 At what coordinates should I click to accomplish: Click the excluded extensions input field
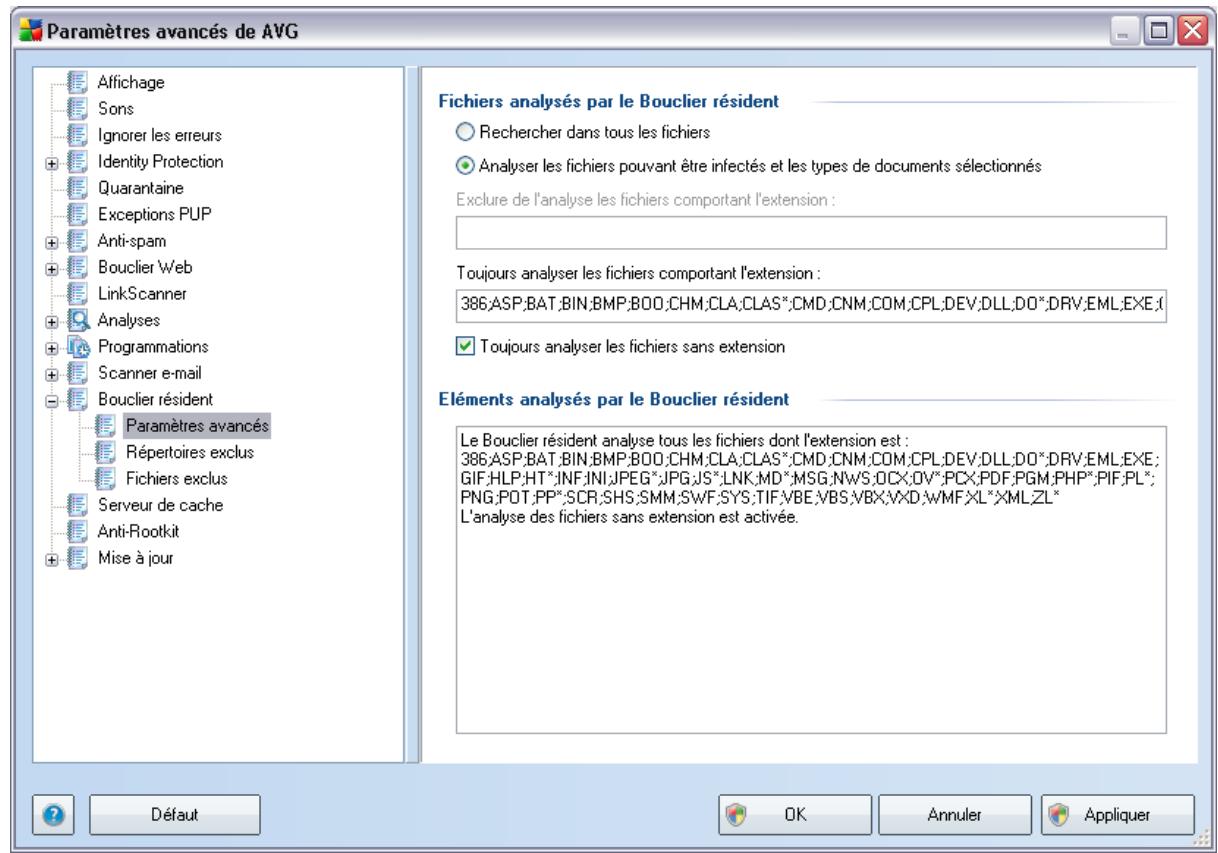click(811, 234)
